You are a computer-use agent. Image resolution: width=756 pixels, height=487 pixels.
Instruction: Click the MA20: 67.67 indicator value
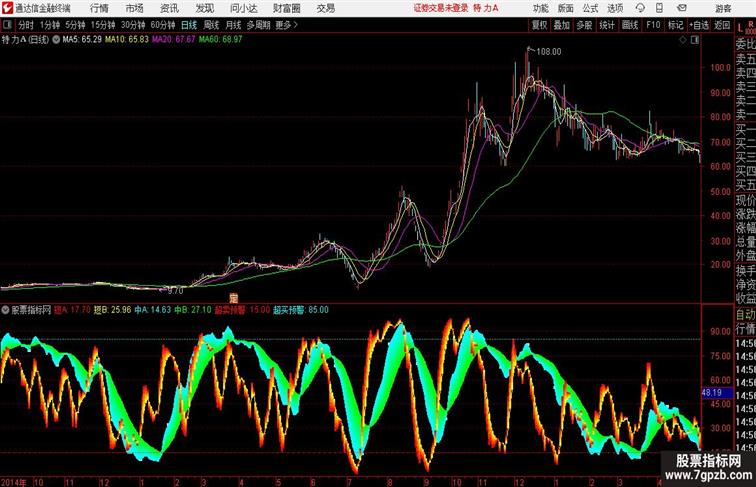(x=174, y=40)
